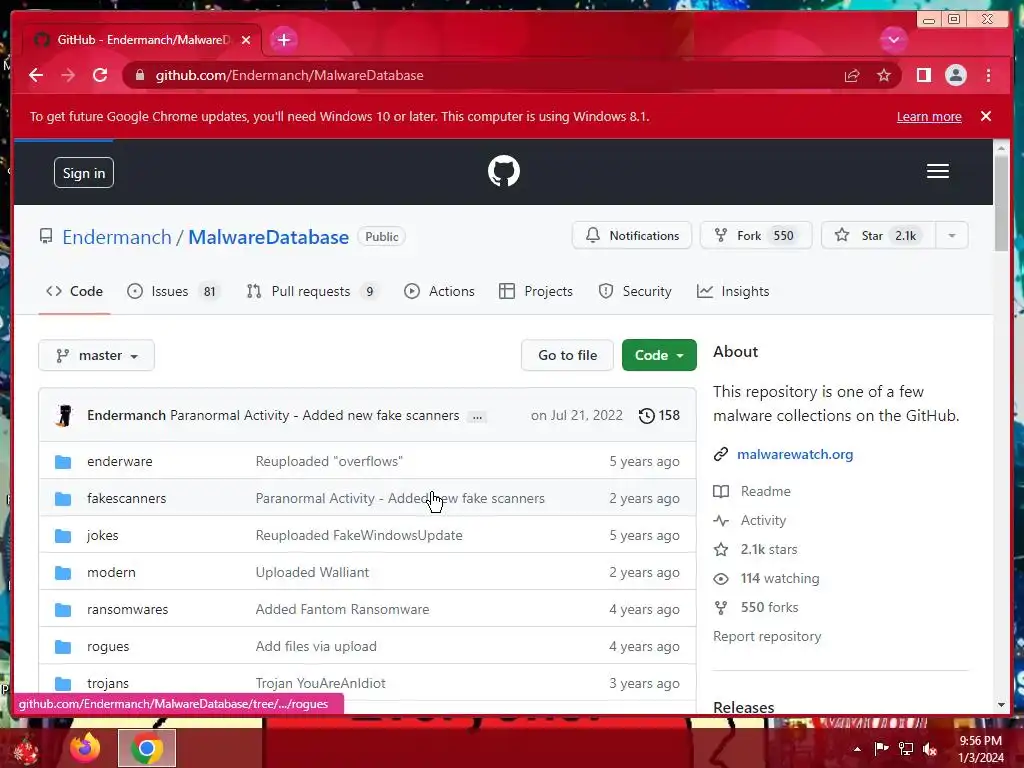Open Added Fantom Ransomware commit link
This screenshot has width=1024, height=768.
pos(342,609)
